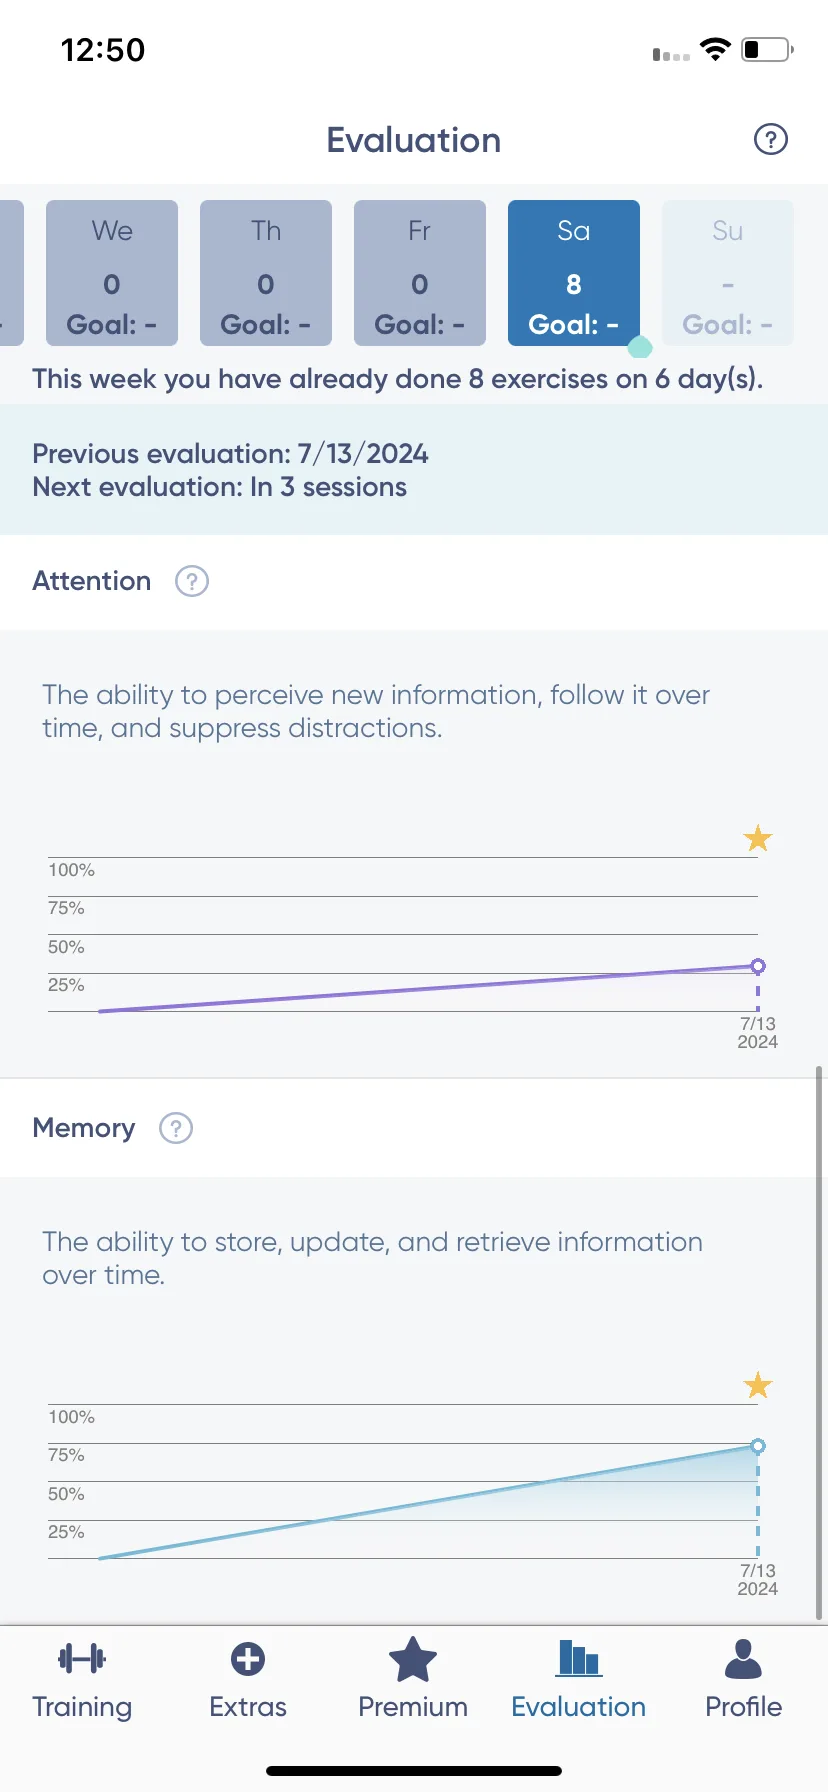Tap the gold star above Attention chart
The height and width of the screenshot is (1792, 828).
coord(758,838)
